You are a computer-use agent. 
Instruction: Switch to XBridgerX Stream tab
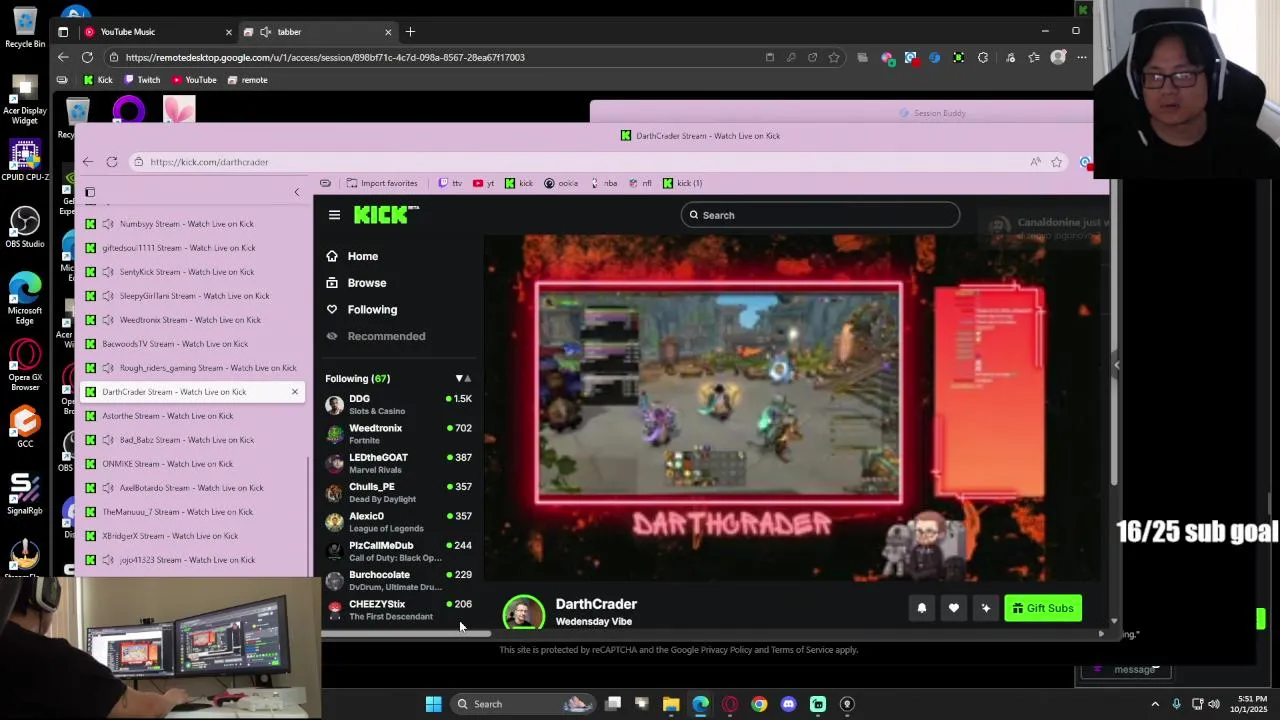pyautogui.click(x=190, y=536)
